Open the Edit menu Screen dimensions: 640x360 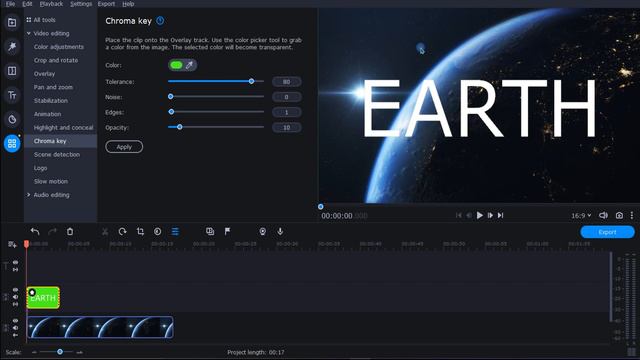(x=27, y=4)
